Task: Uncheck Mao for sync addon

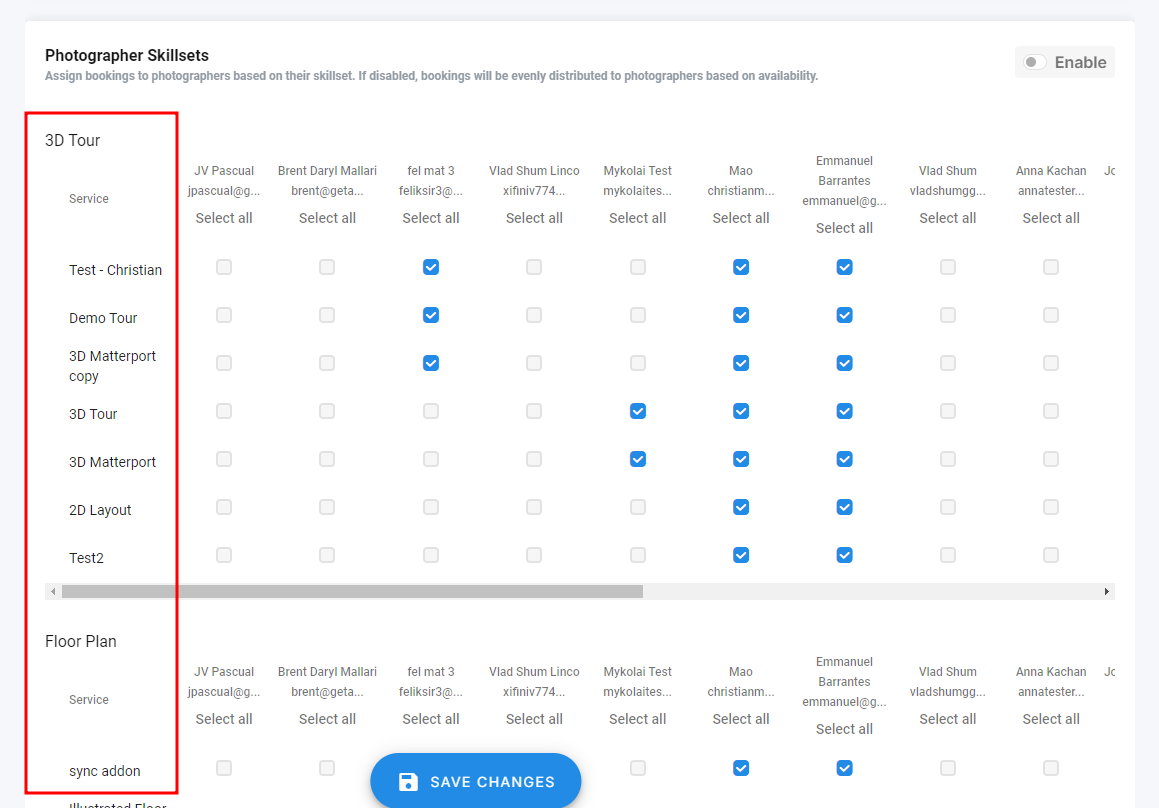Action: (741, 768)
